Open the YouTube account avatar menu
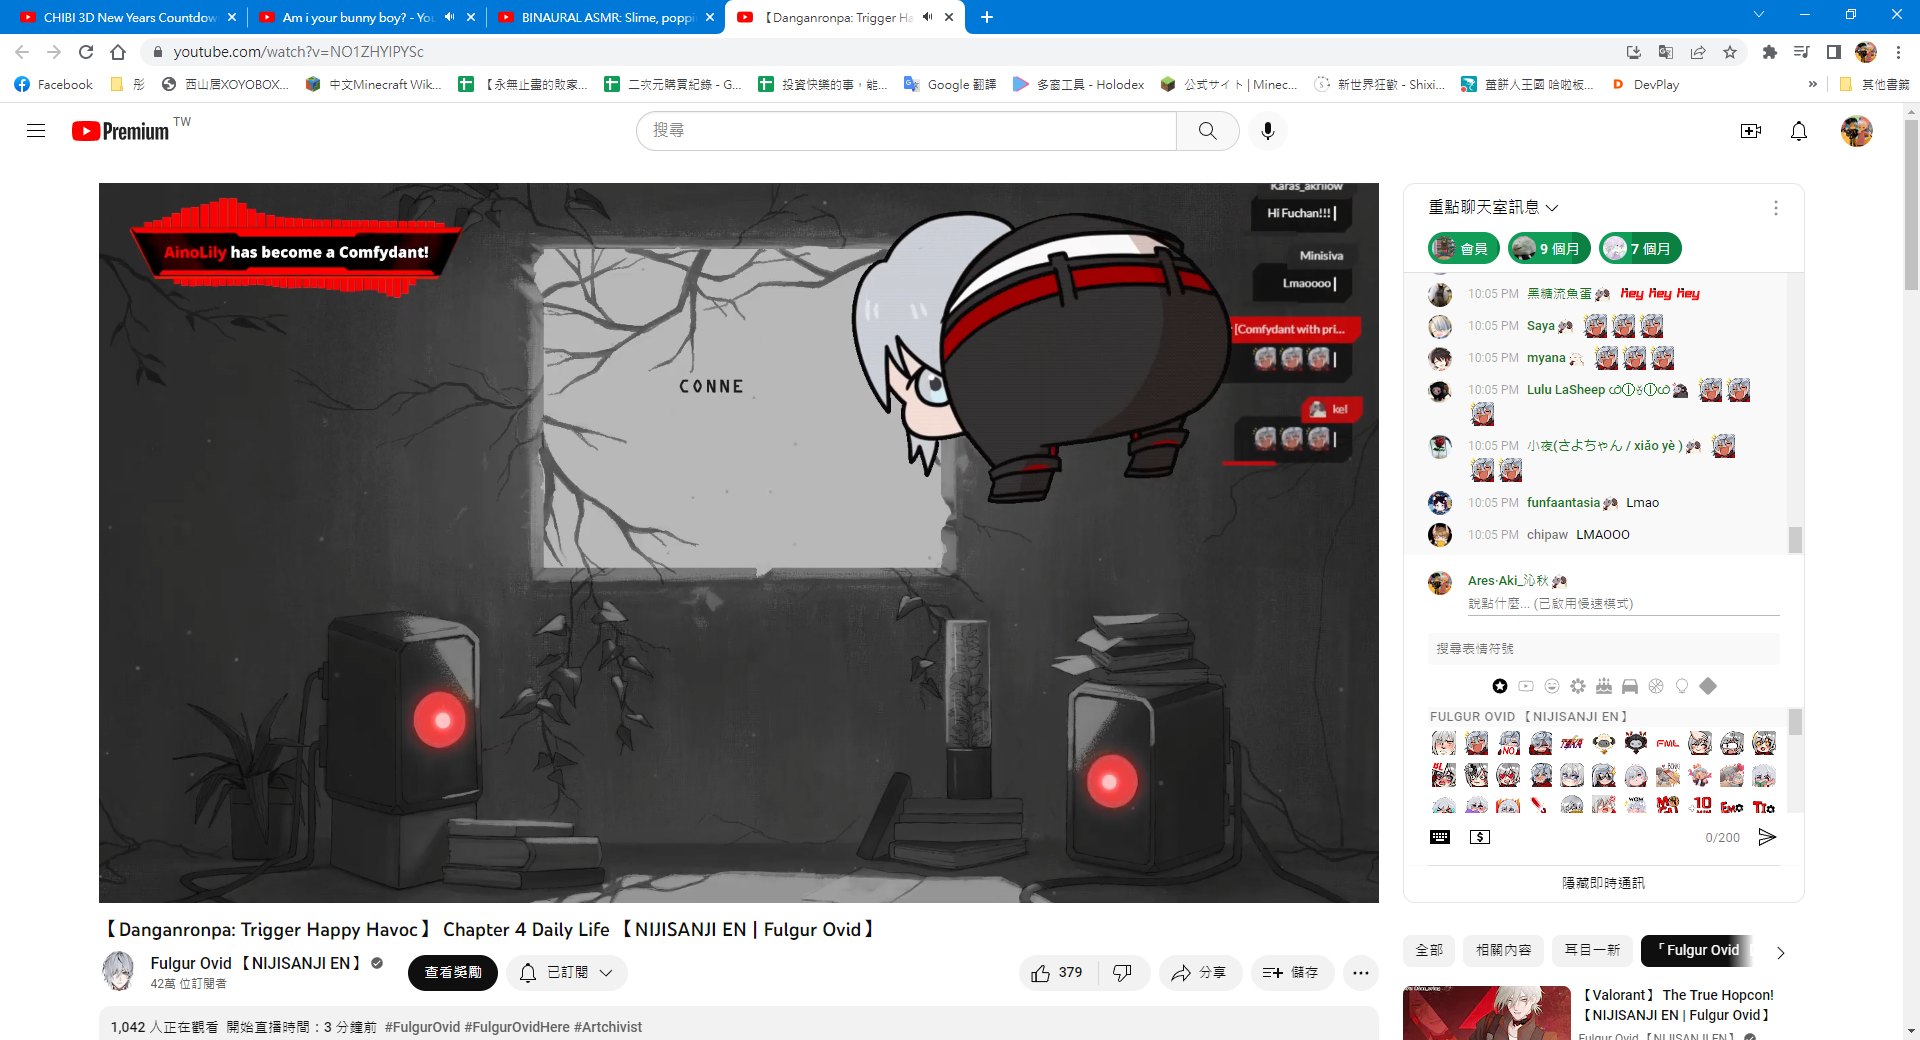 [1856, 131]
